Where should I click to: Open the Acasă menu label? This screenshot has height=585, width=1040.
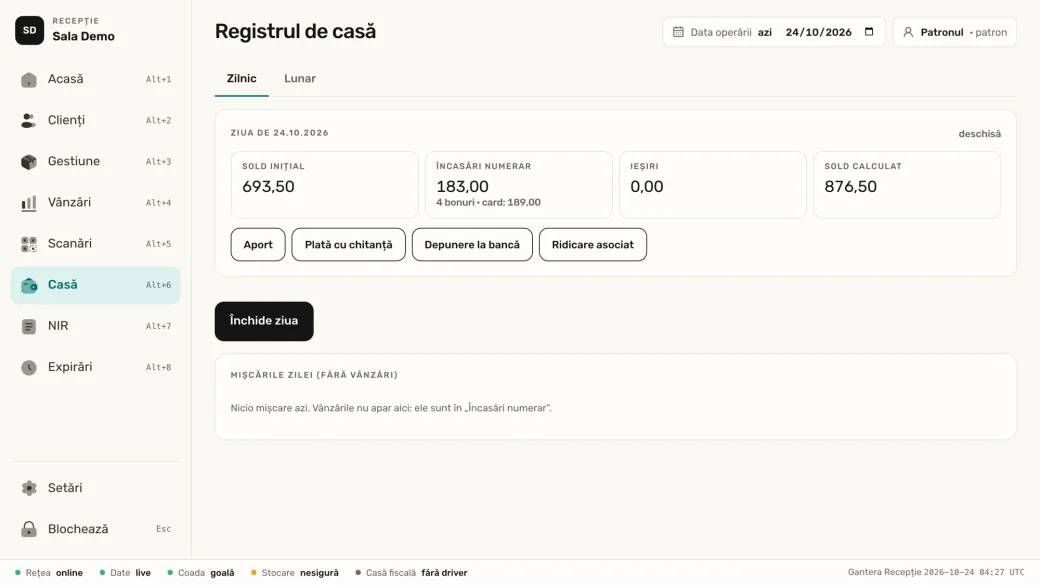(x=66, y=79)
